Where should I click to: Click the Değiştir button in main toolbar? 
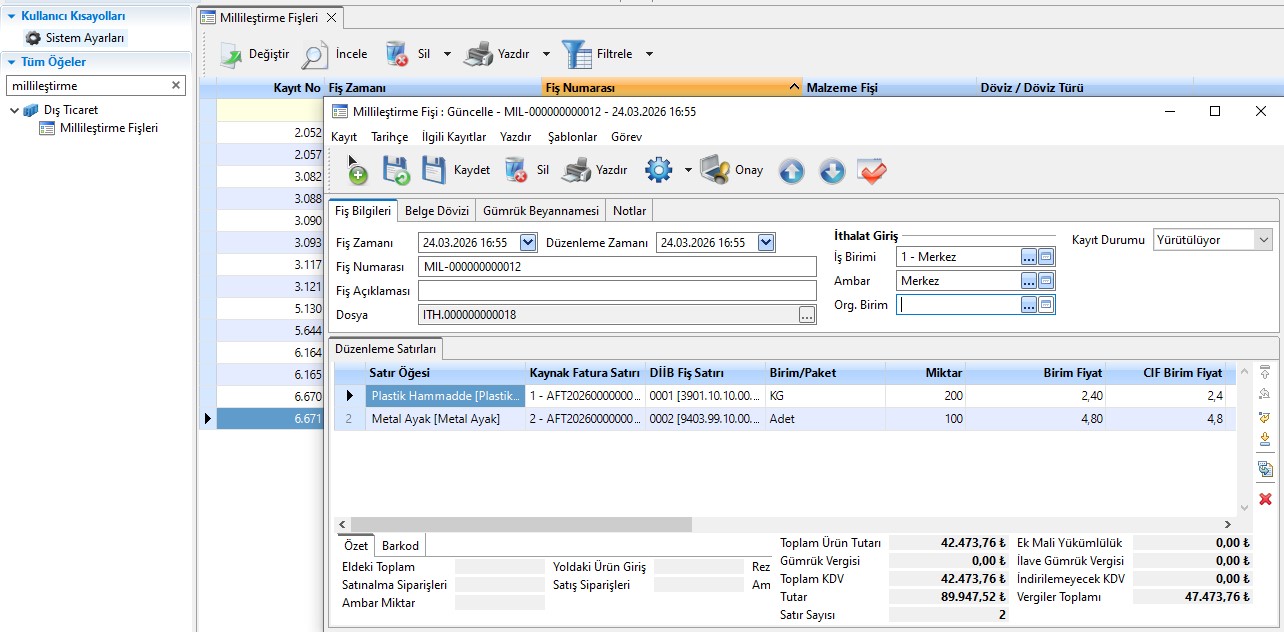pyautogui.click(x=255, y=54)
